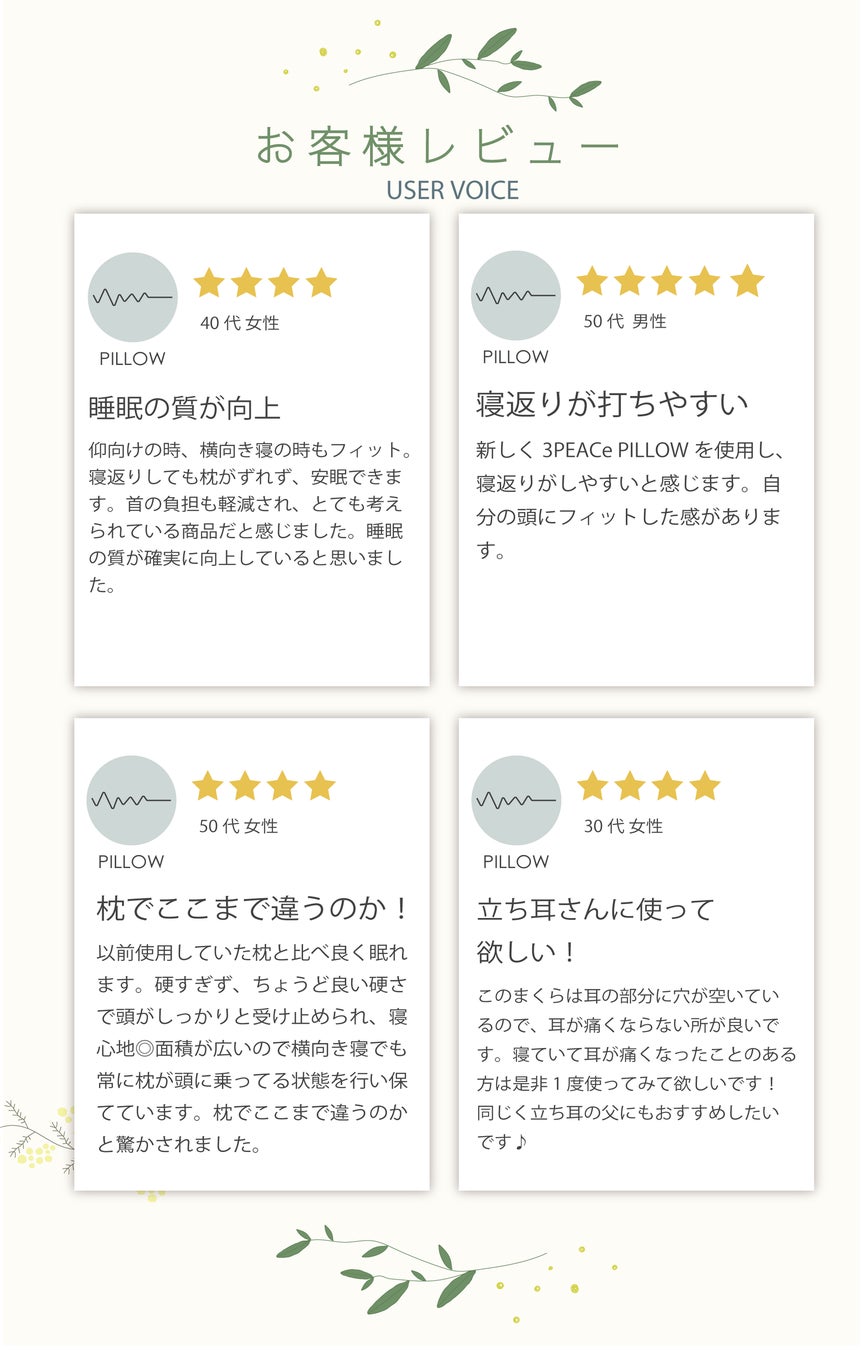Select the 寝返りが打ちやすい review title
Image resolution: width=864 pixels, height=1350 pixels.
click(612, 404)
